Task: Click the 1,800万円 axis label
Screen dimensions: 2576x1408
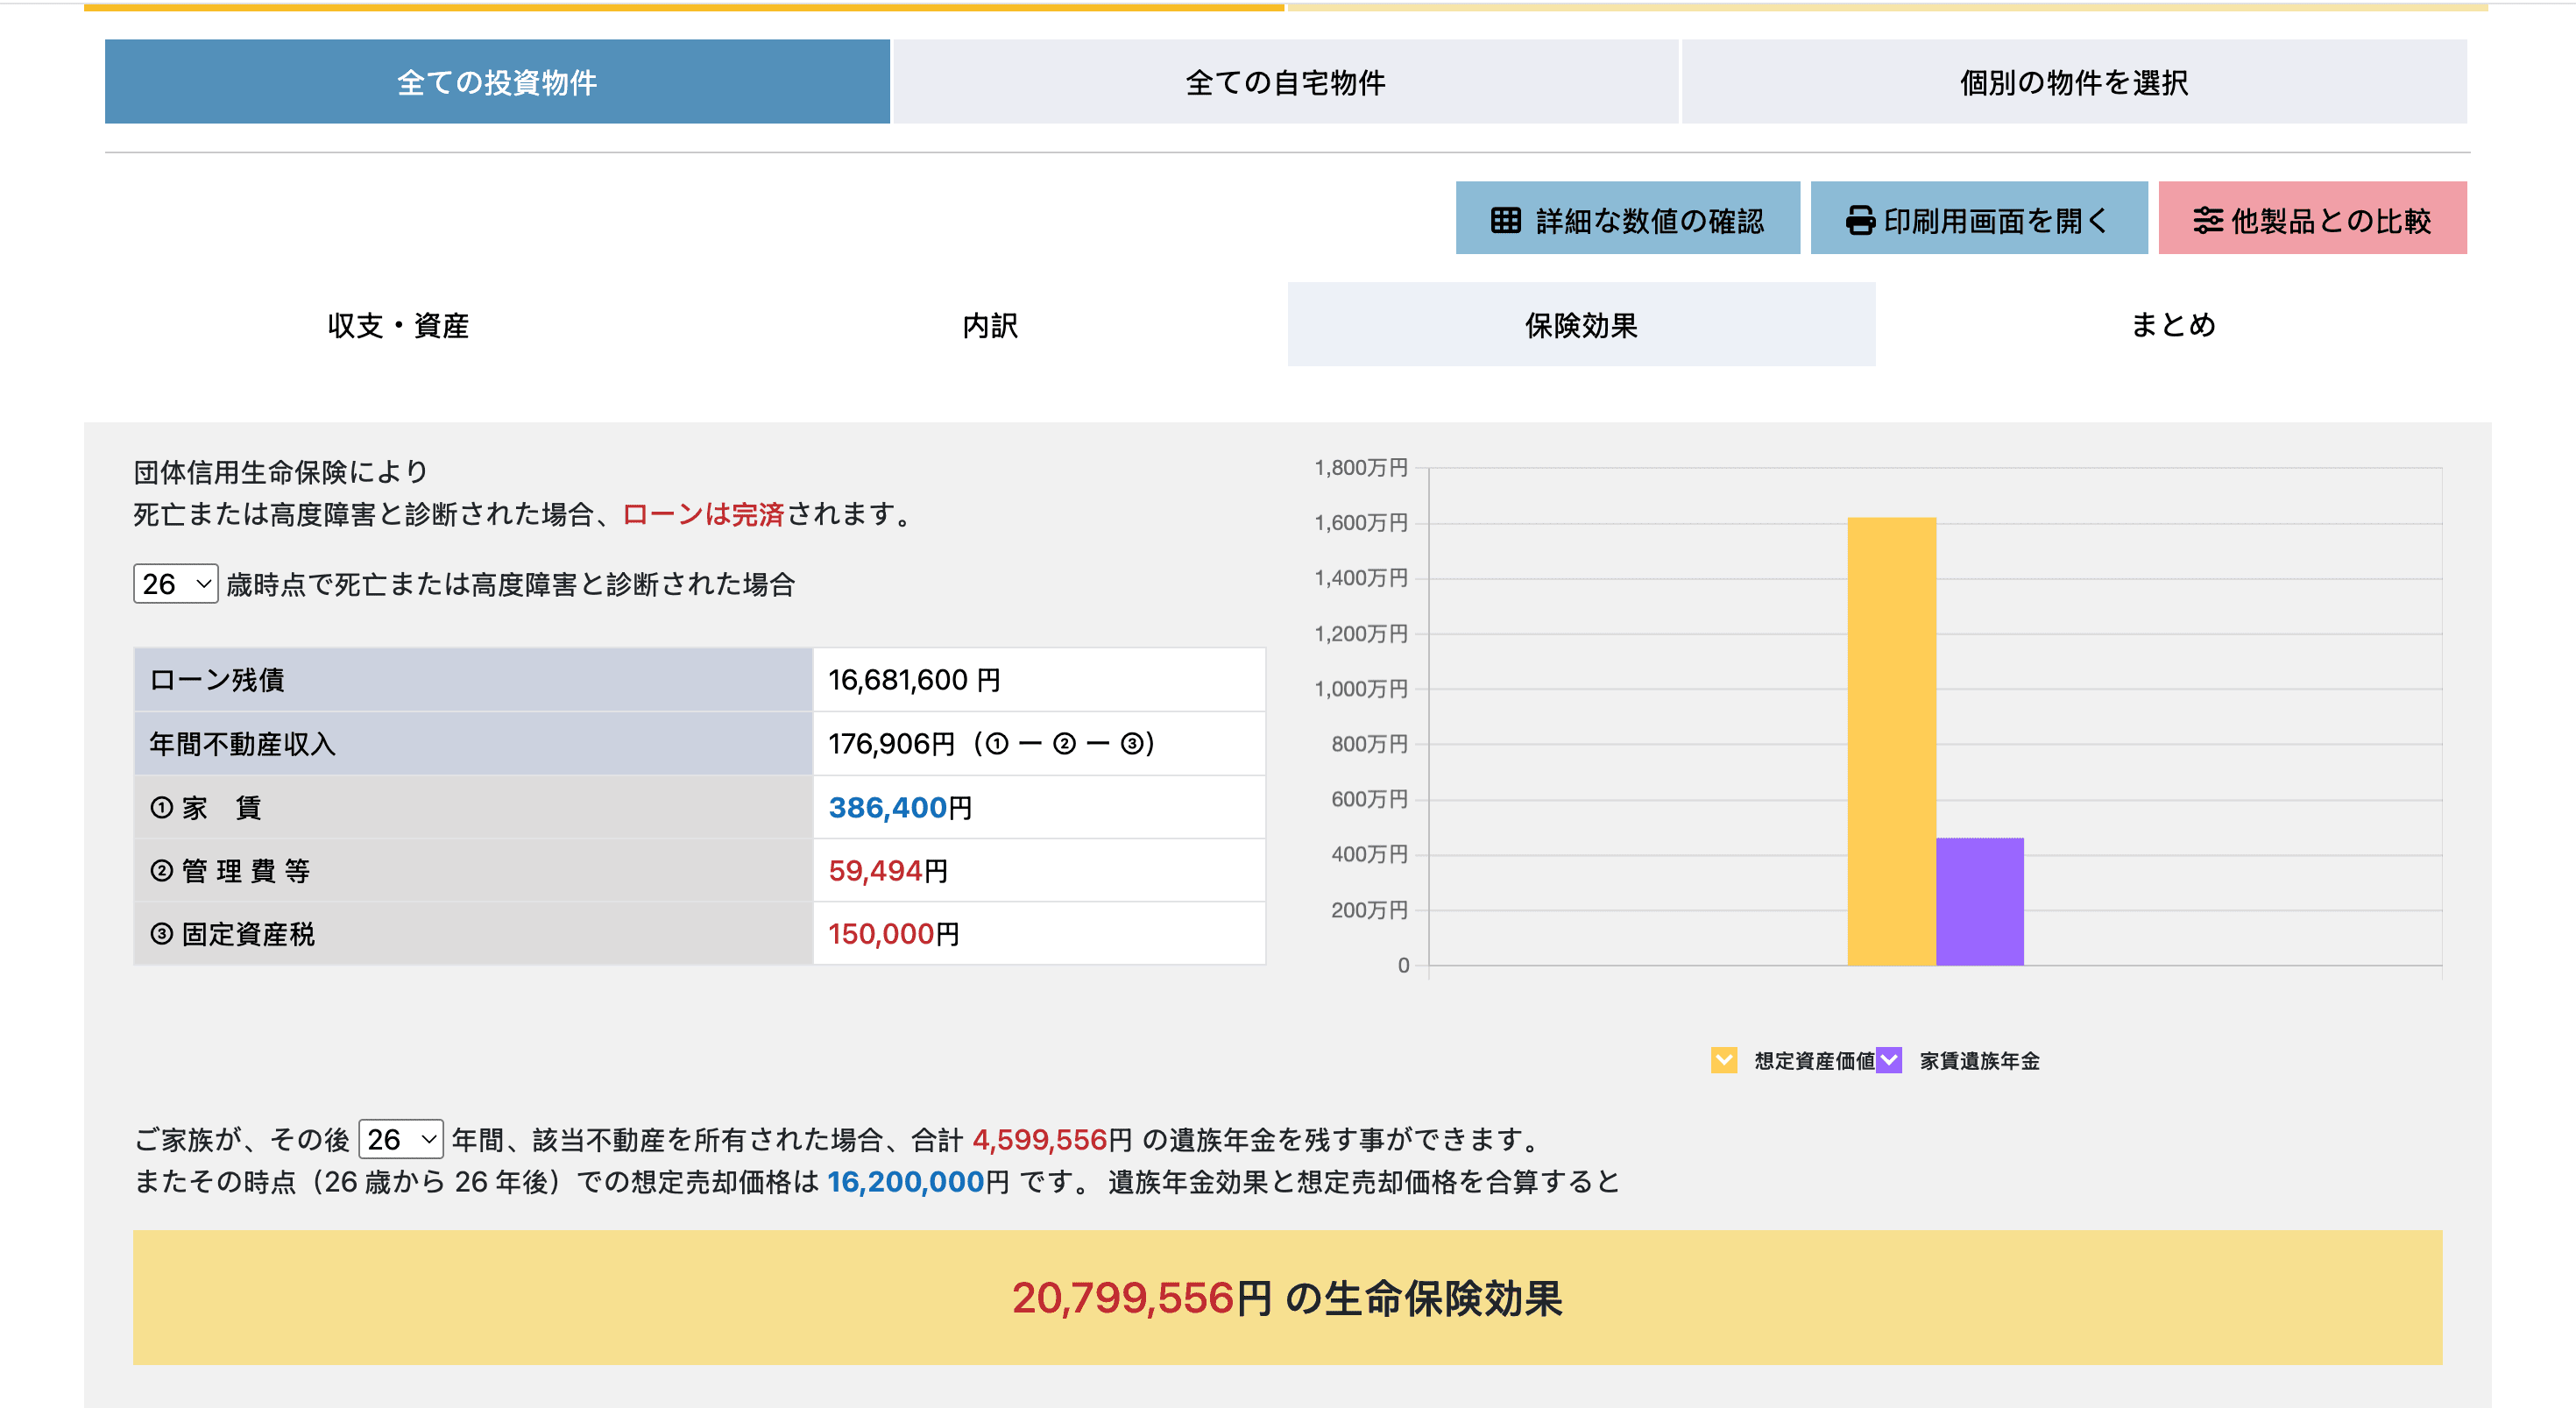Action: click(1361, 467)
